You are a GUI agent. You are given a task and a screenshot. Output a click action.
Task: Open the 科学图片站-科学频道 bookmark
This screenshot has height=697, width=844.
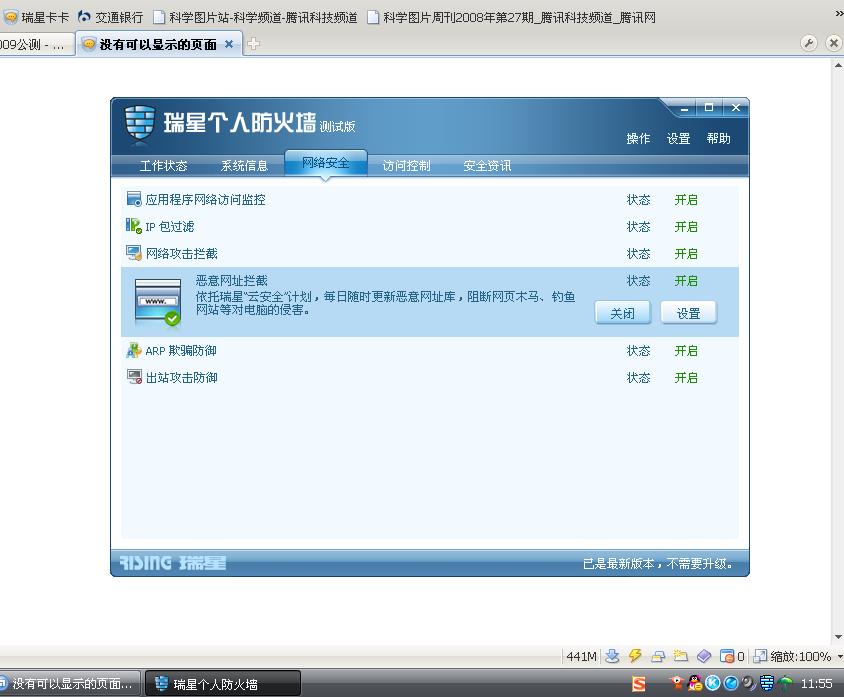tap(256, 17)
